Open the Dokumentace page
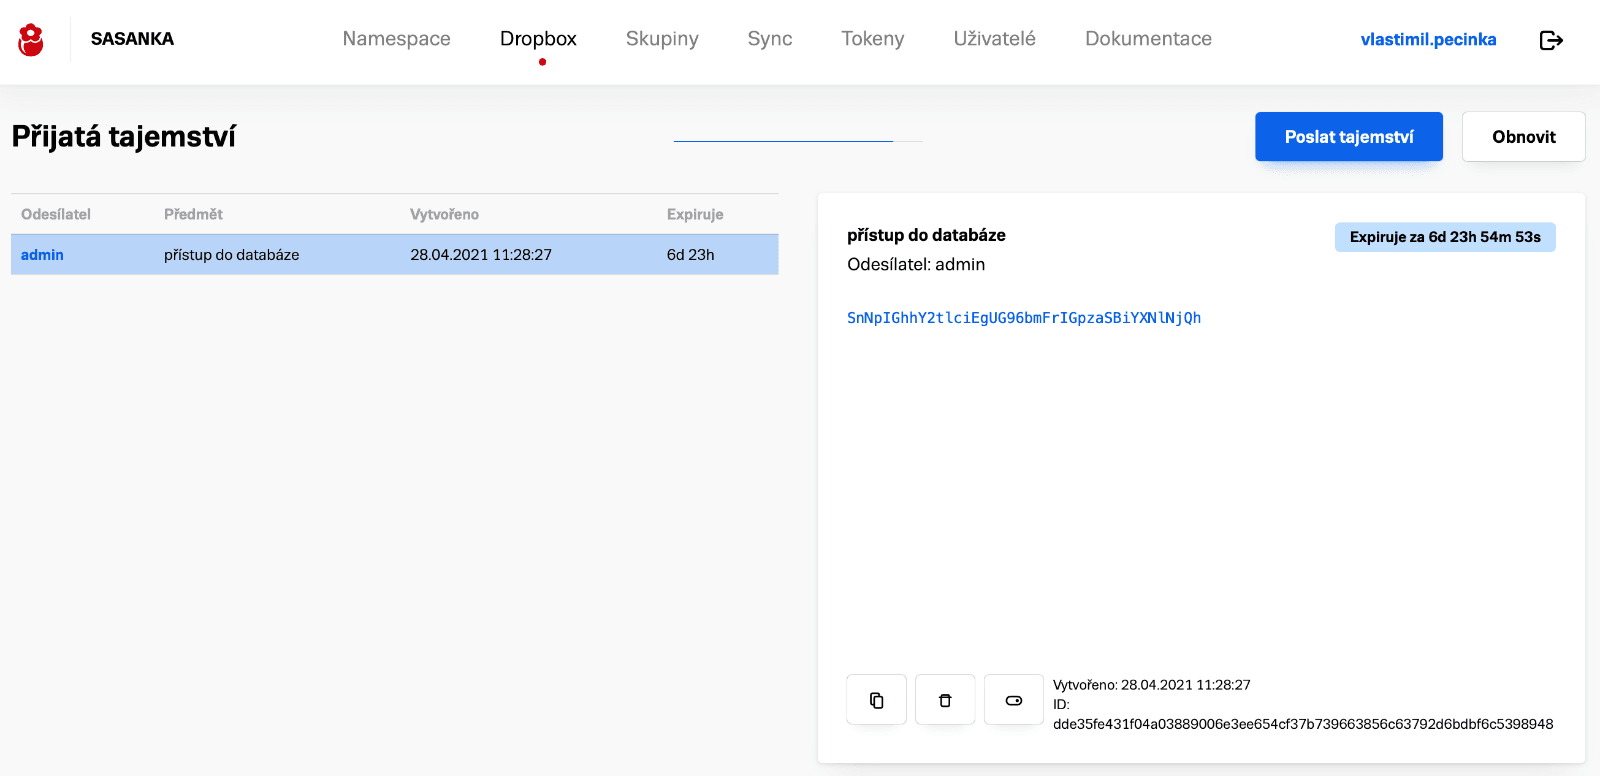1600x776 pixels. 1148,39
